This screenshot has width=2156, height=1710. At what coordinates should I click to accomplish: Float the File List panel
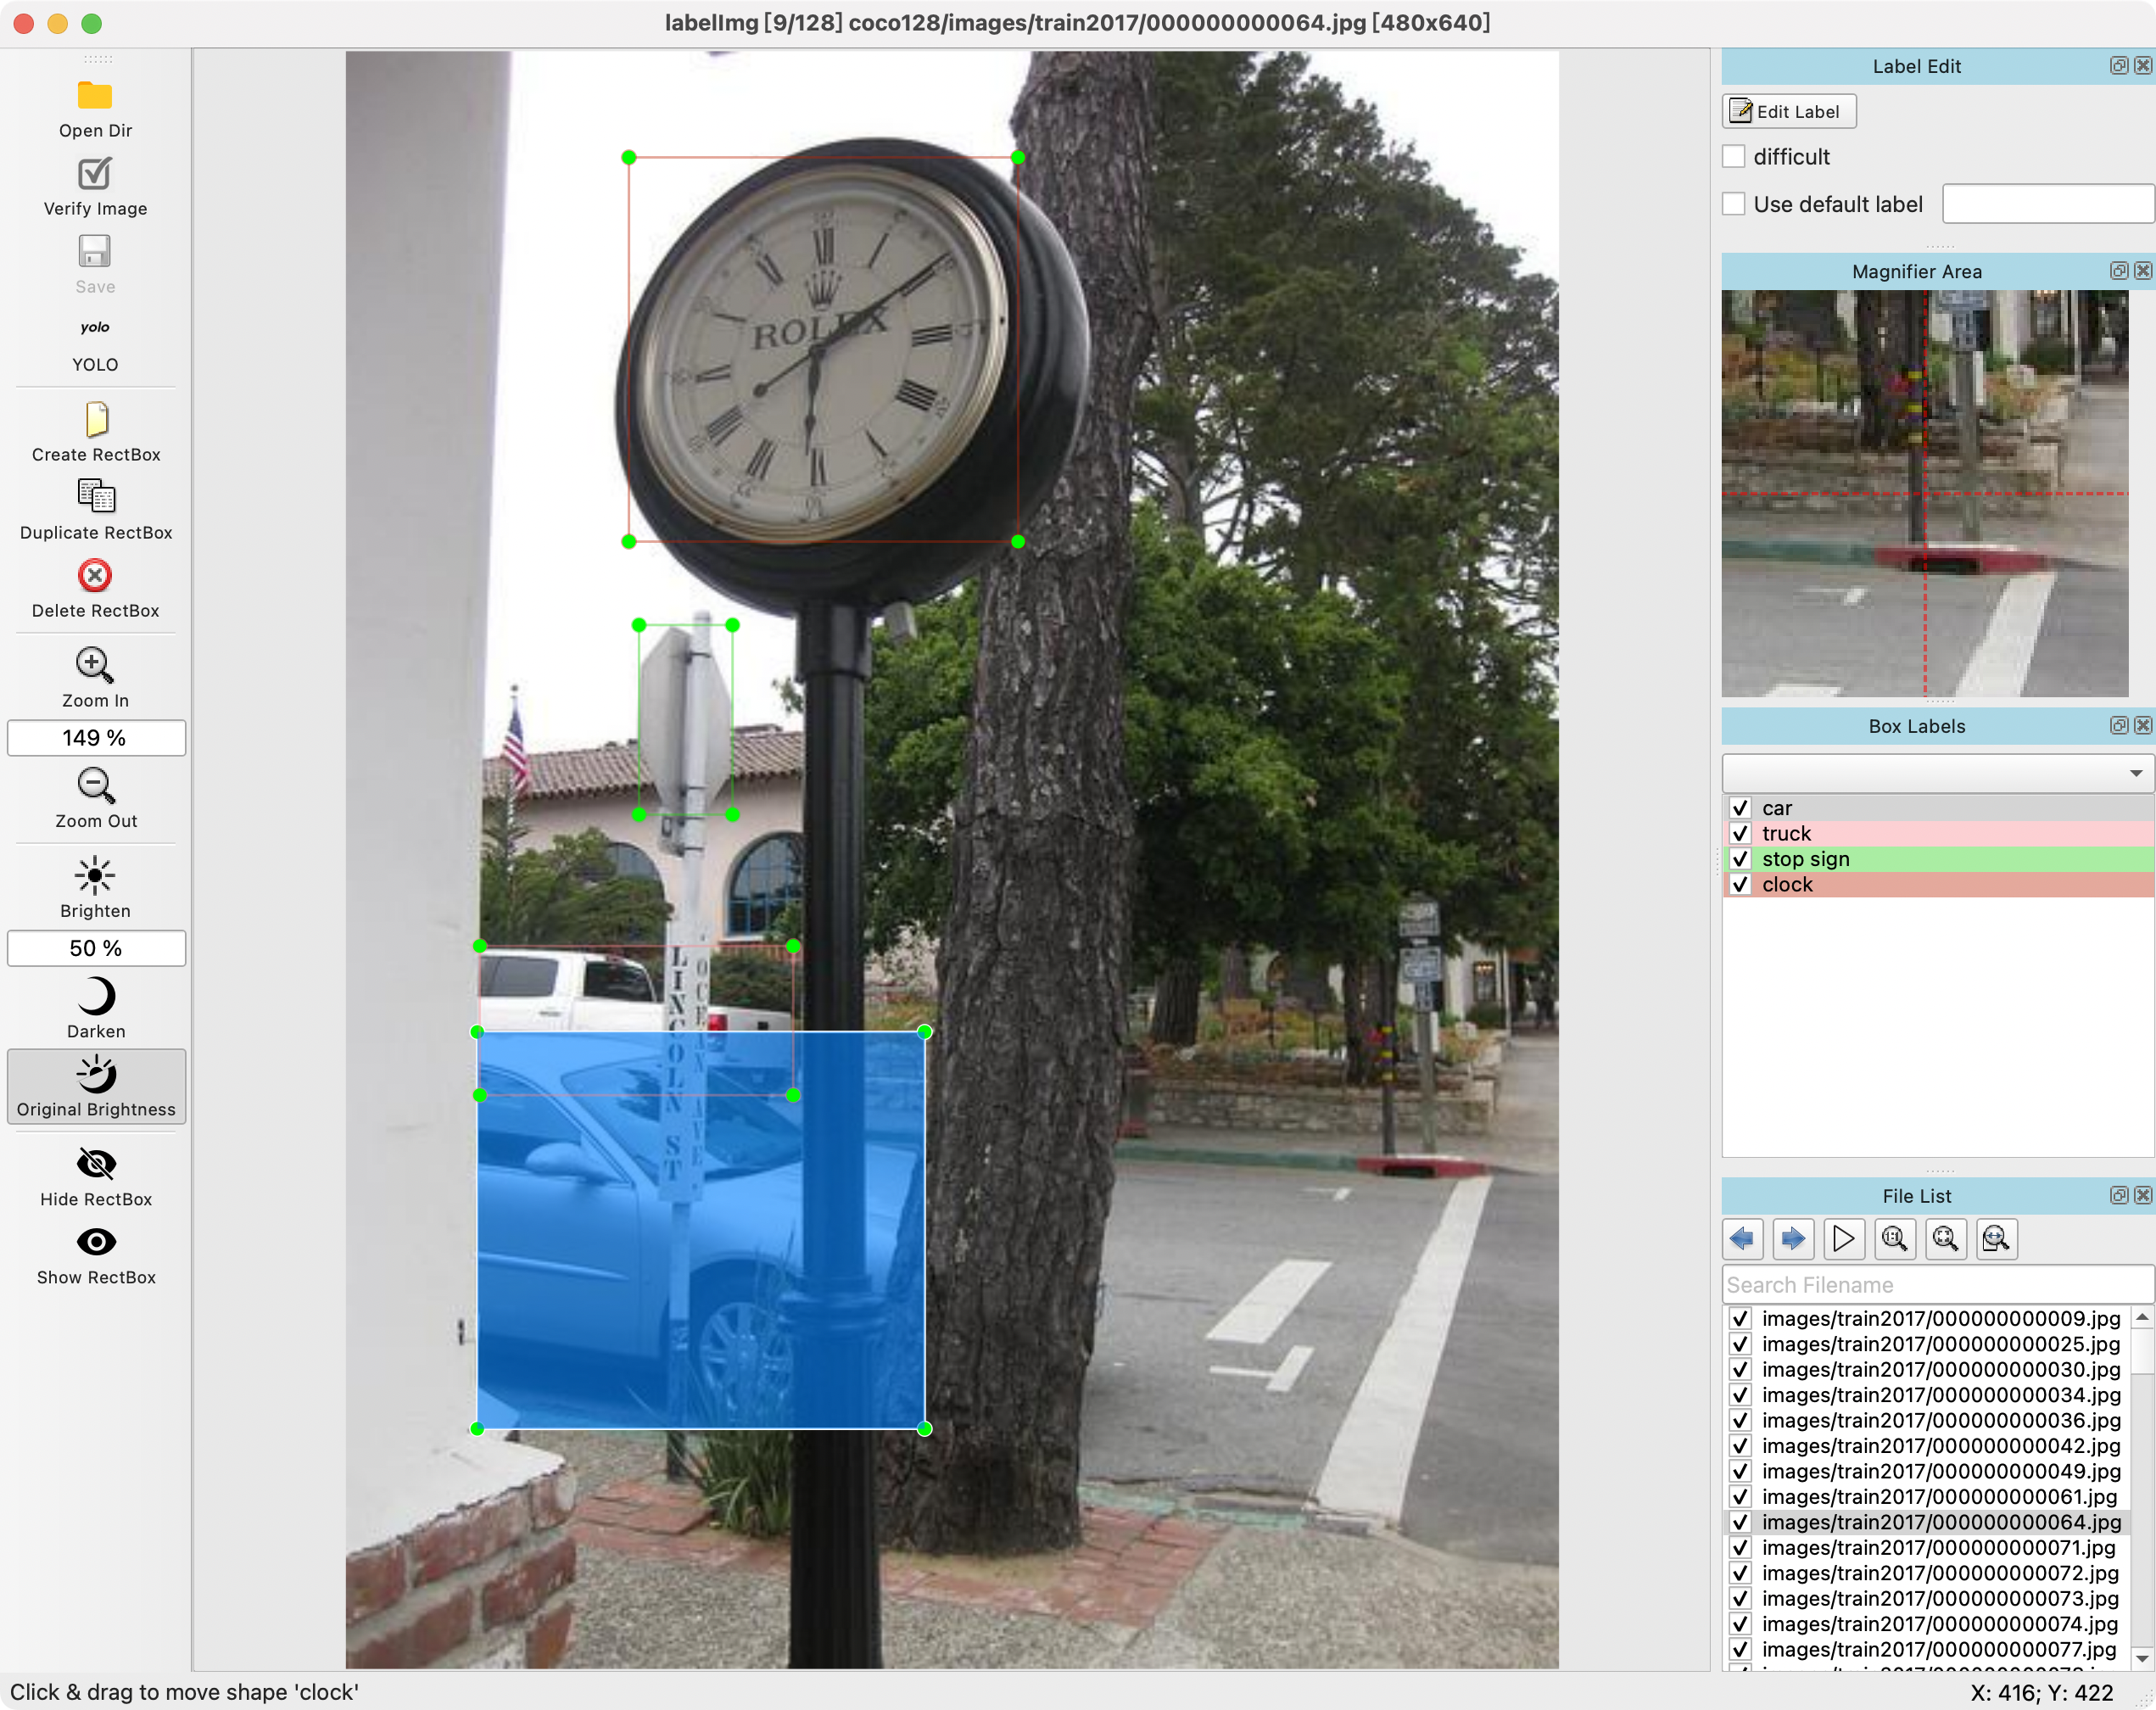[2118, 1196]
